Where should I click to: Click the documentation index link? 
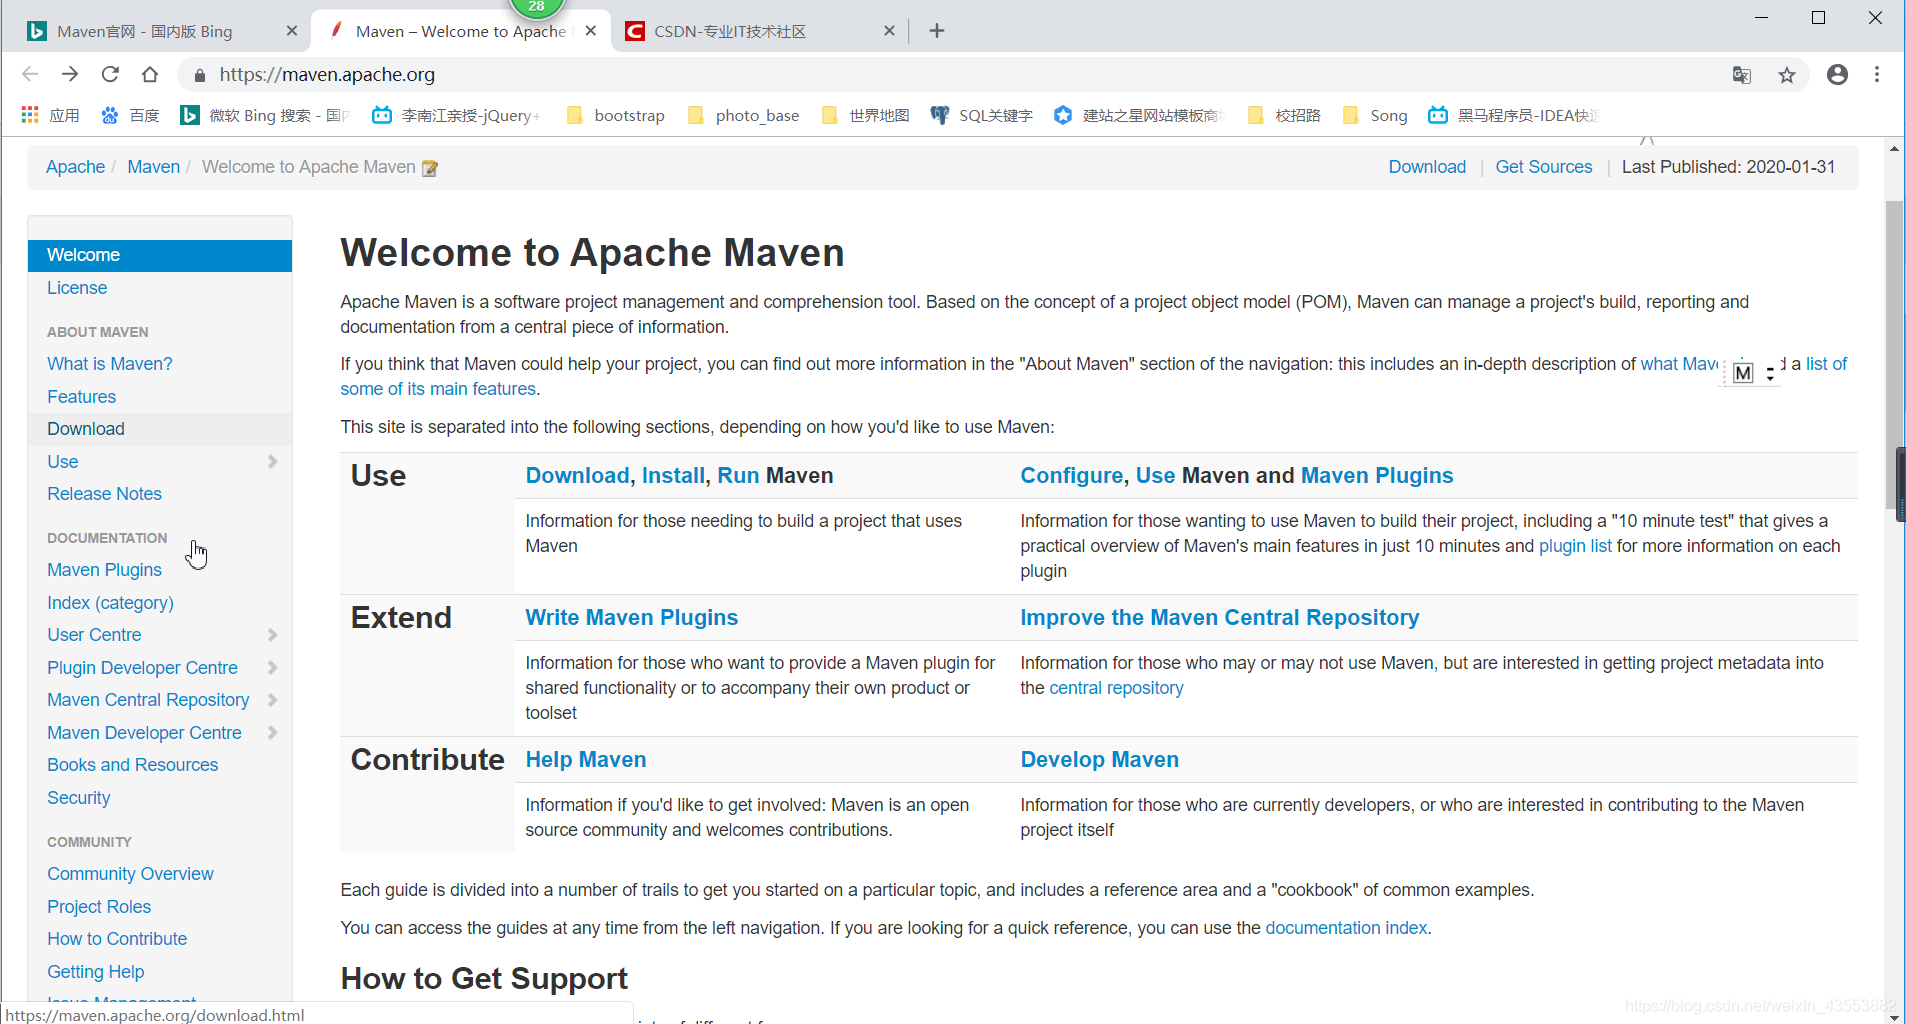pyautogui.click(x=1346, y=928)
